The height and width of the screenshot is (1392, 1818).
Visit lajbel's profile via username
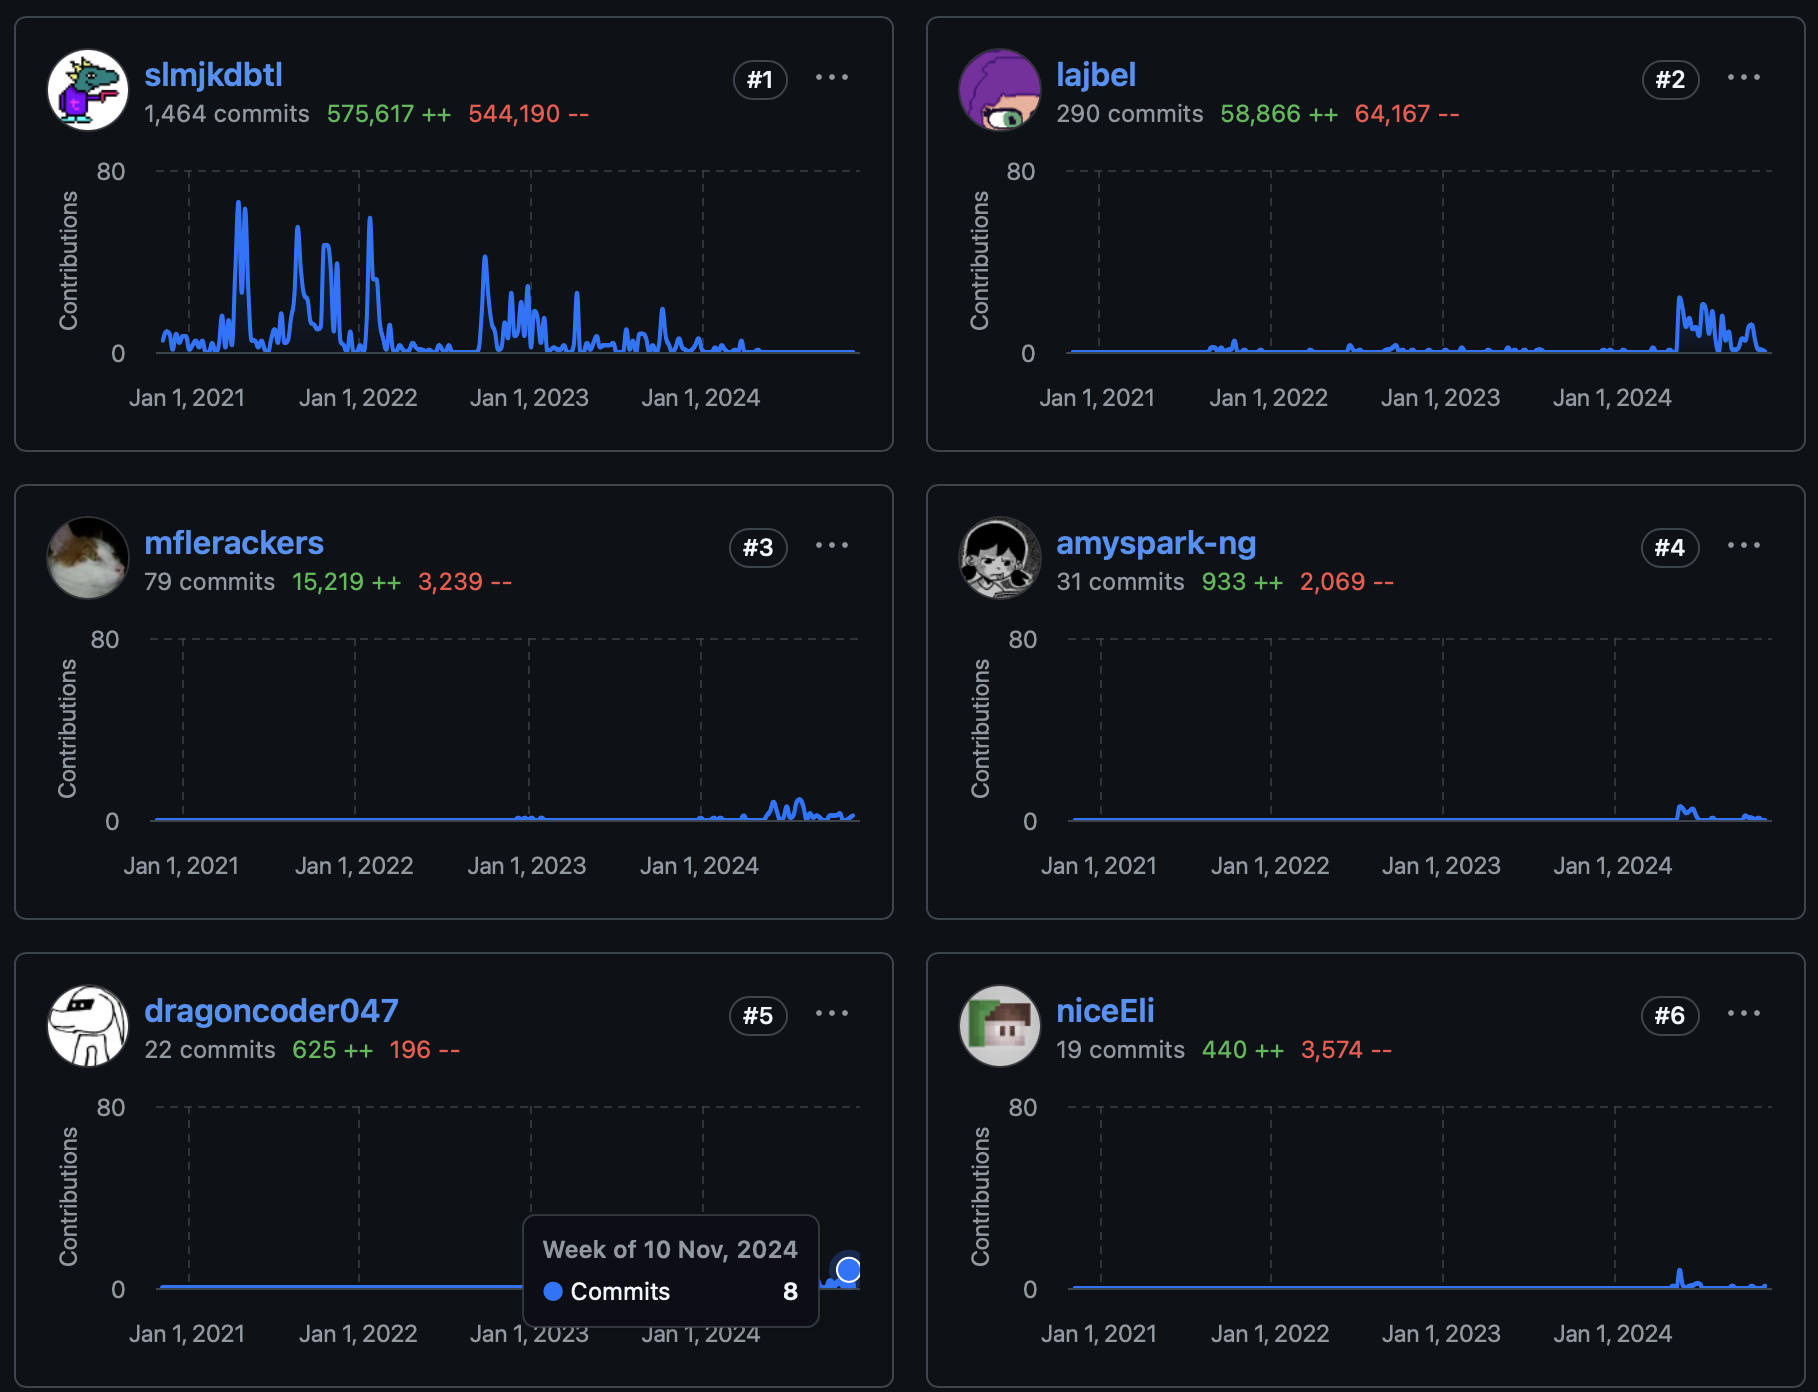click(1095, 75)
